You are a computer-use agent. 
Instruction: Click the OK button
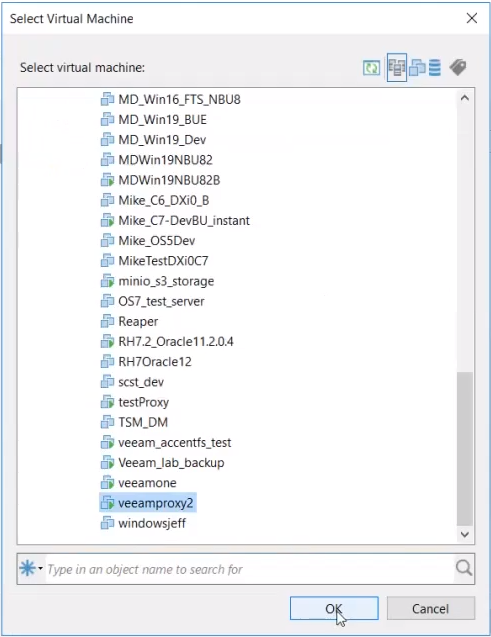334,608
